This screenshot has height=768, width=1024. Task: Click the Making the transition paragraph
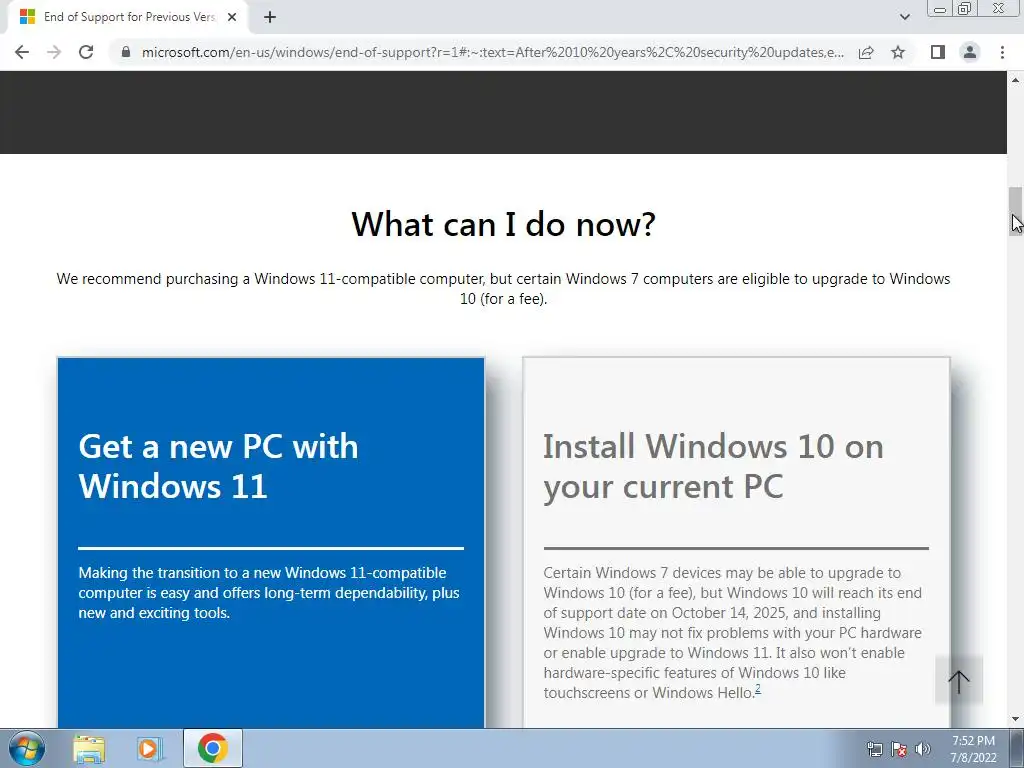pos(269,593)
